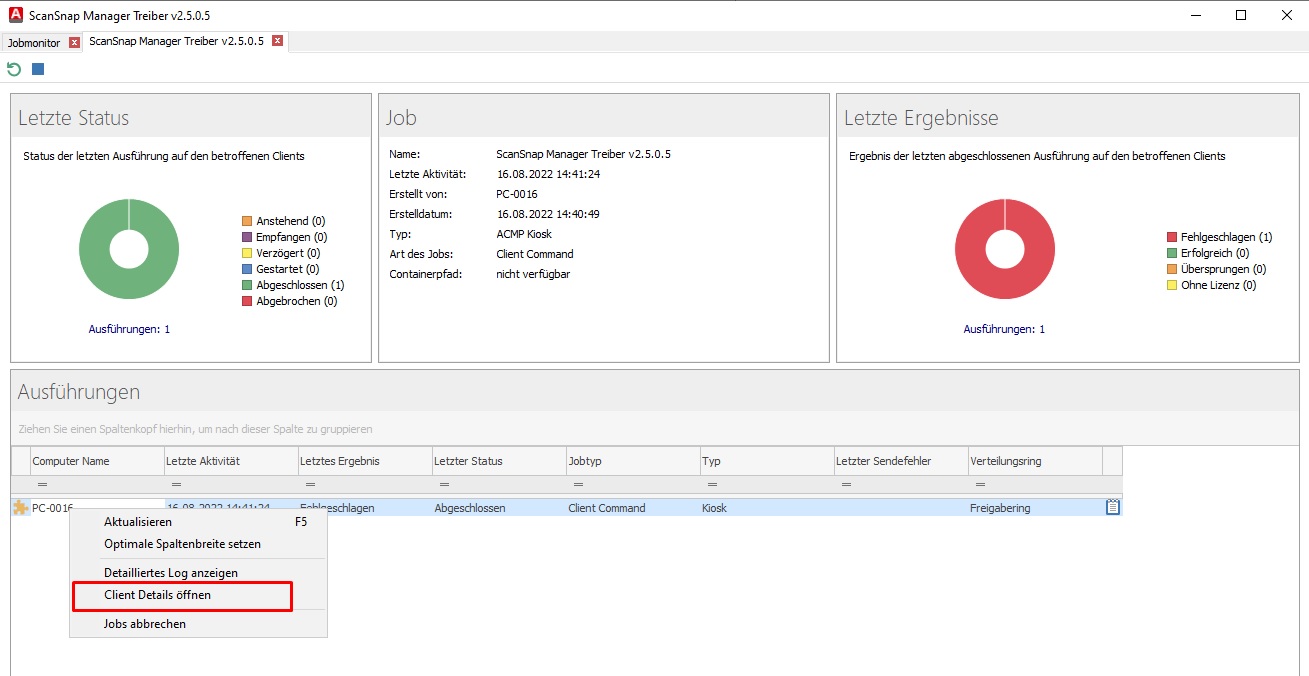Select Detailliertes Log anzeigen in the context menu
The image size is (1309, 676).
(170, 573)
